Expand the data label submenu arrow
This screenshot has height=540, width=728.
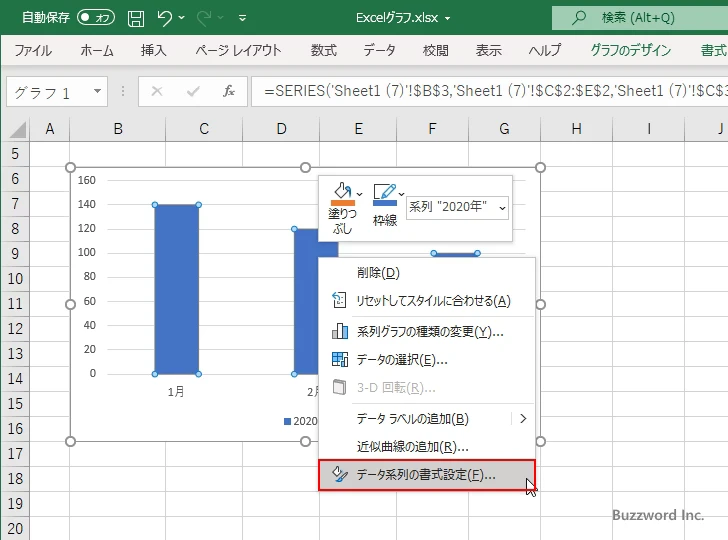click(523, 419)
